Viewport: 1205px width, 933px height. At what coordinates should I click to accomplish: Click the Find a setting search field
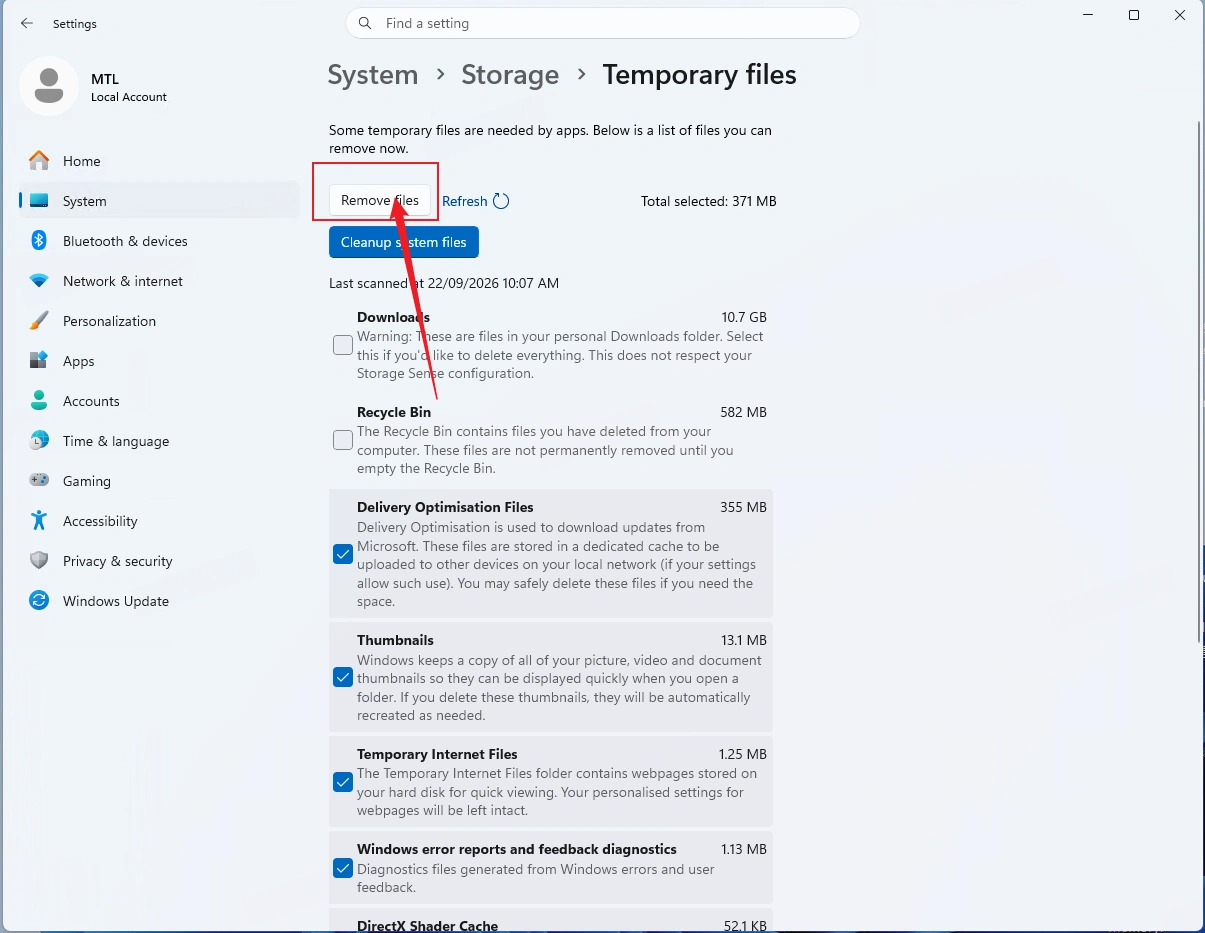603,23
